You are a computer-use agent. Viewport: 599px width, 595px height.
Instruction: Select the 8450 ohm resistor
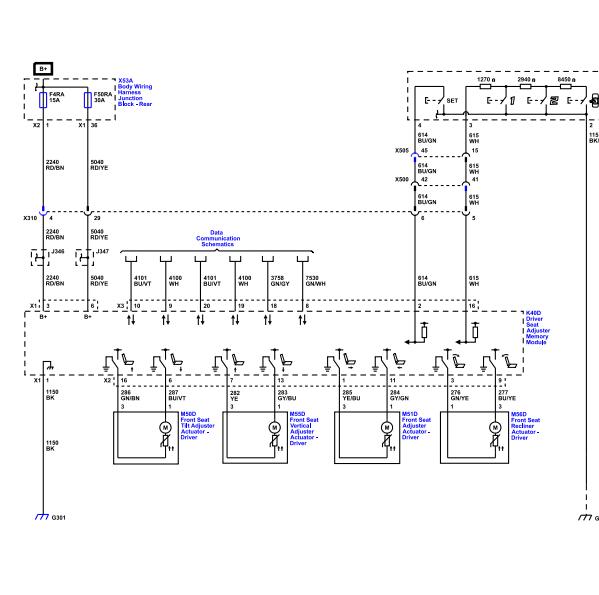(566, 87)
